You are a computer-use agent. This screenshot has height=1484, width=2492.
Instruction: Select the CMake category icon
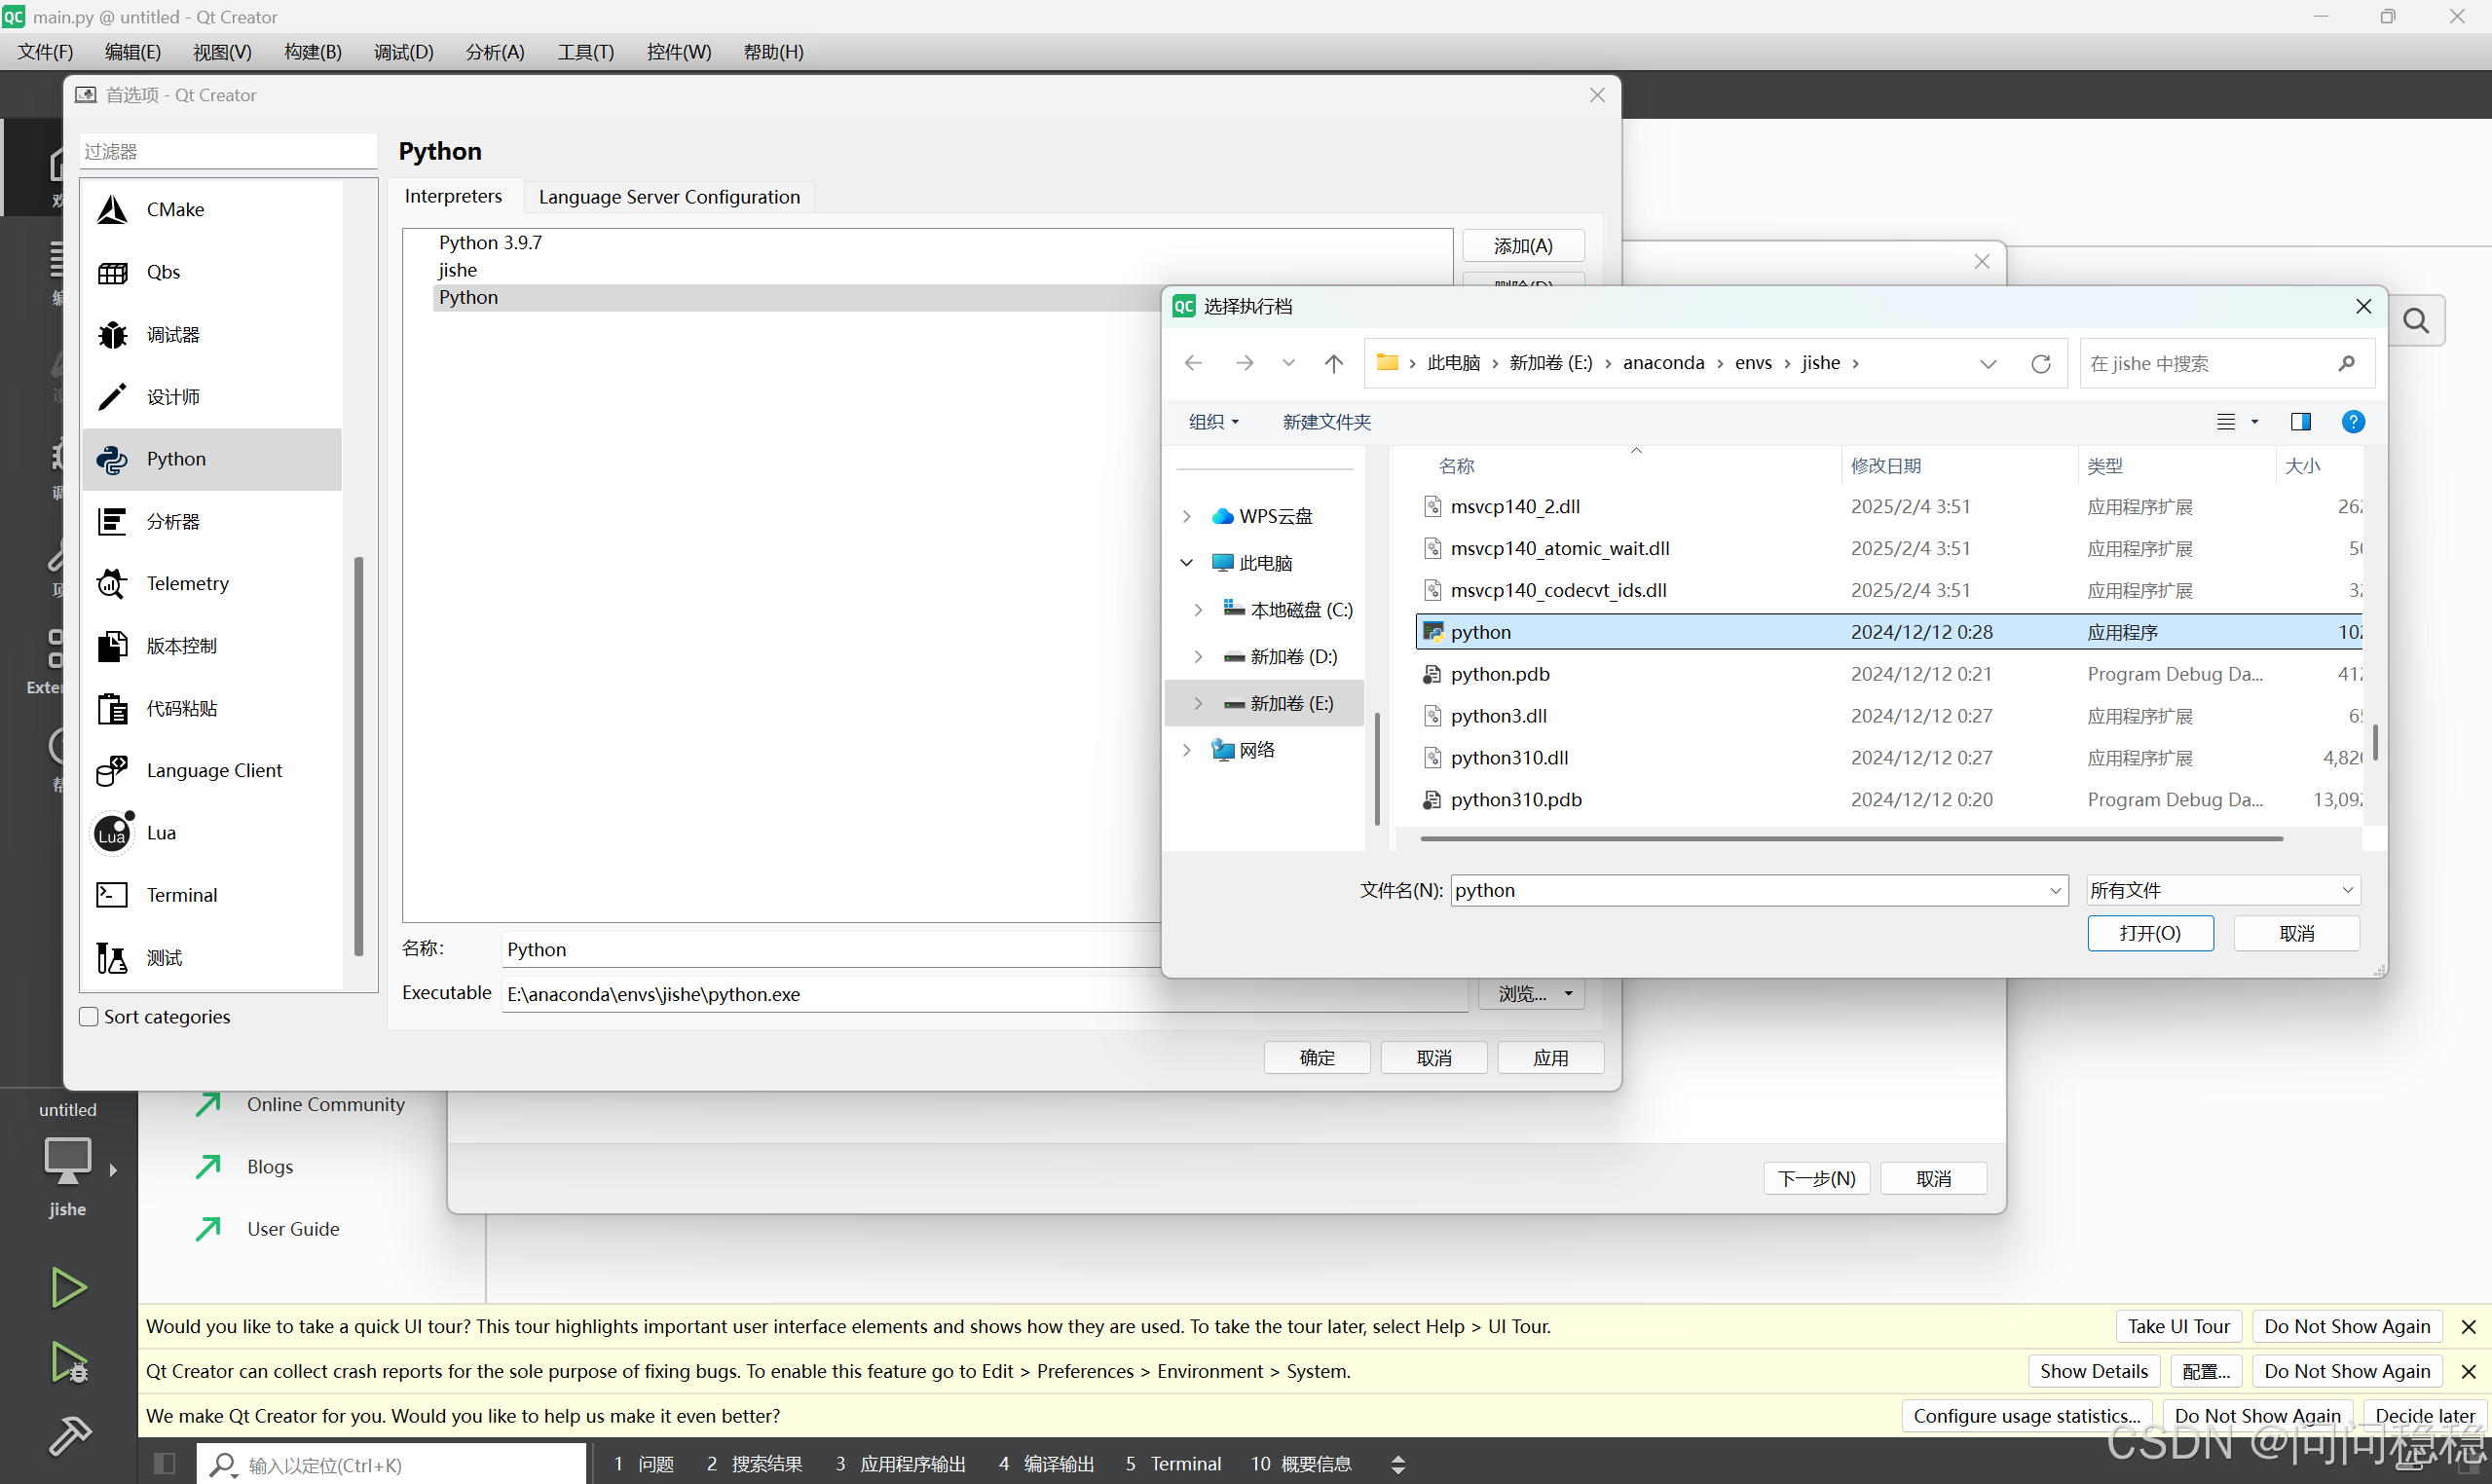112,210
